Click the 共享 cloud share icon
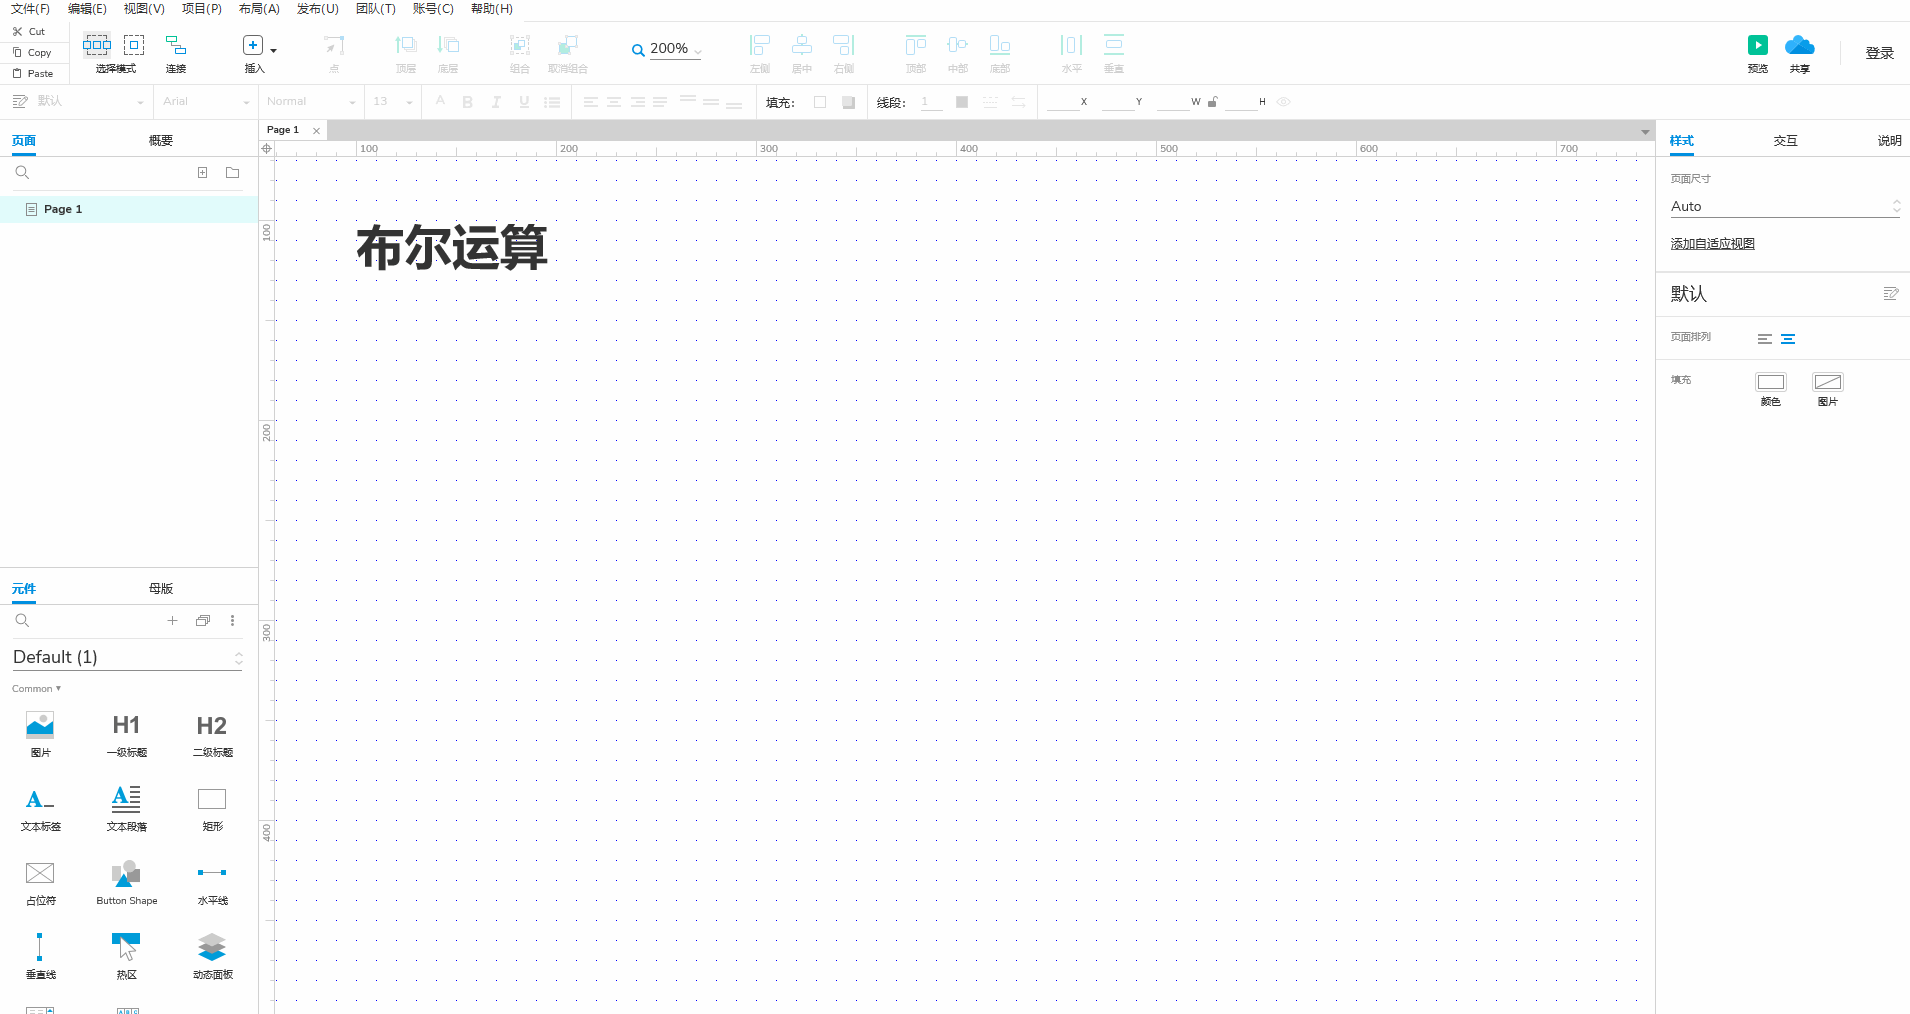This screenshot has width=1910, height=1014. tap(1800, 45)
